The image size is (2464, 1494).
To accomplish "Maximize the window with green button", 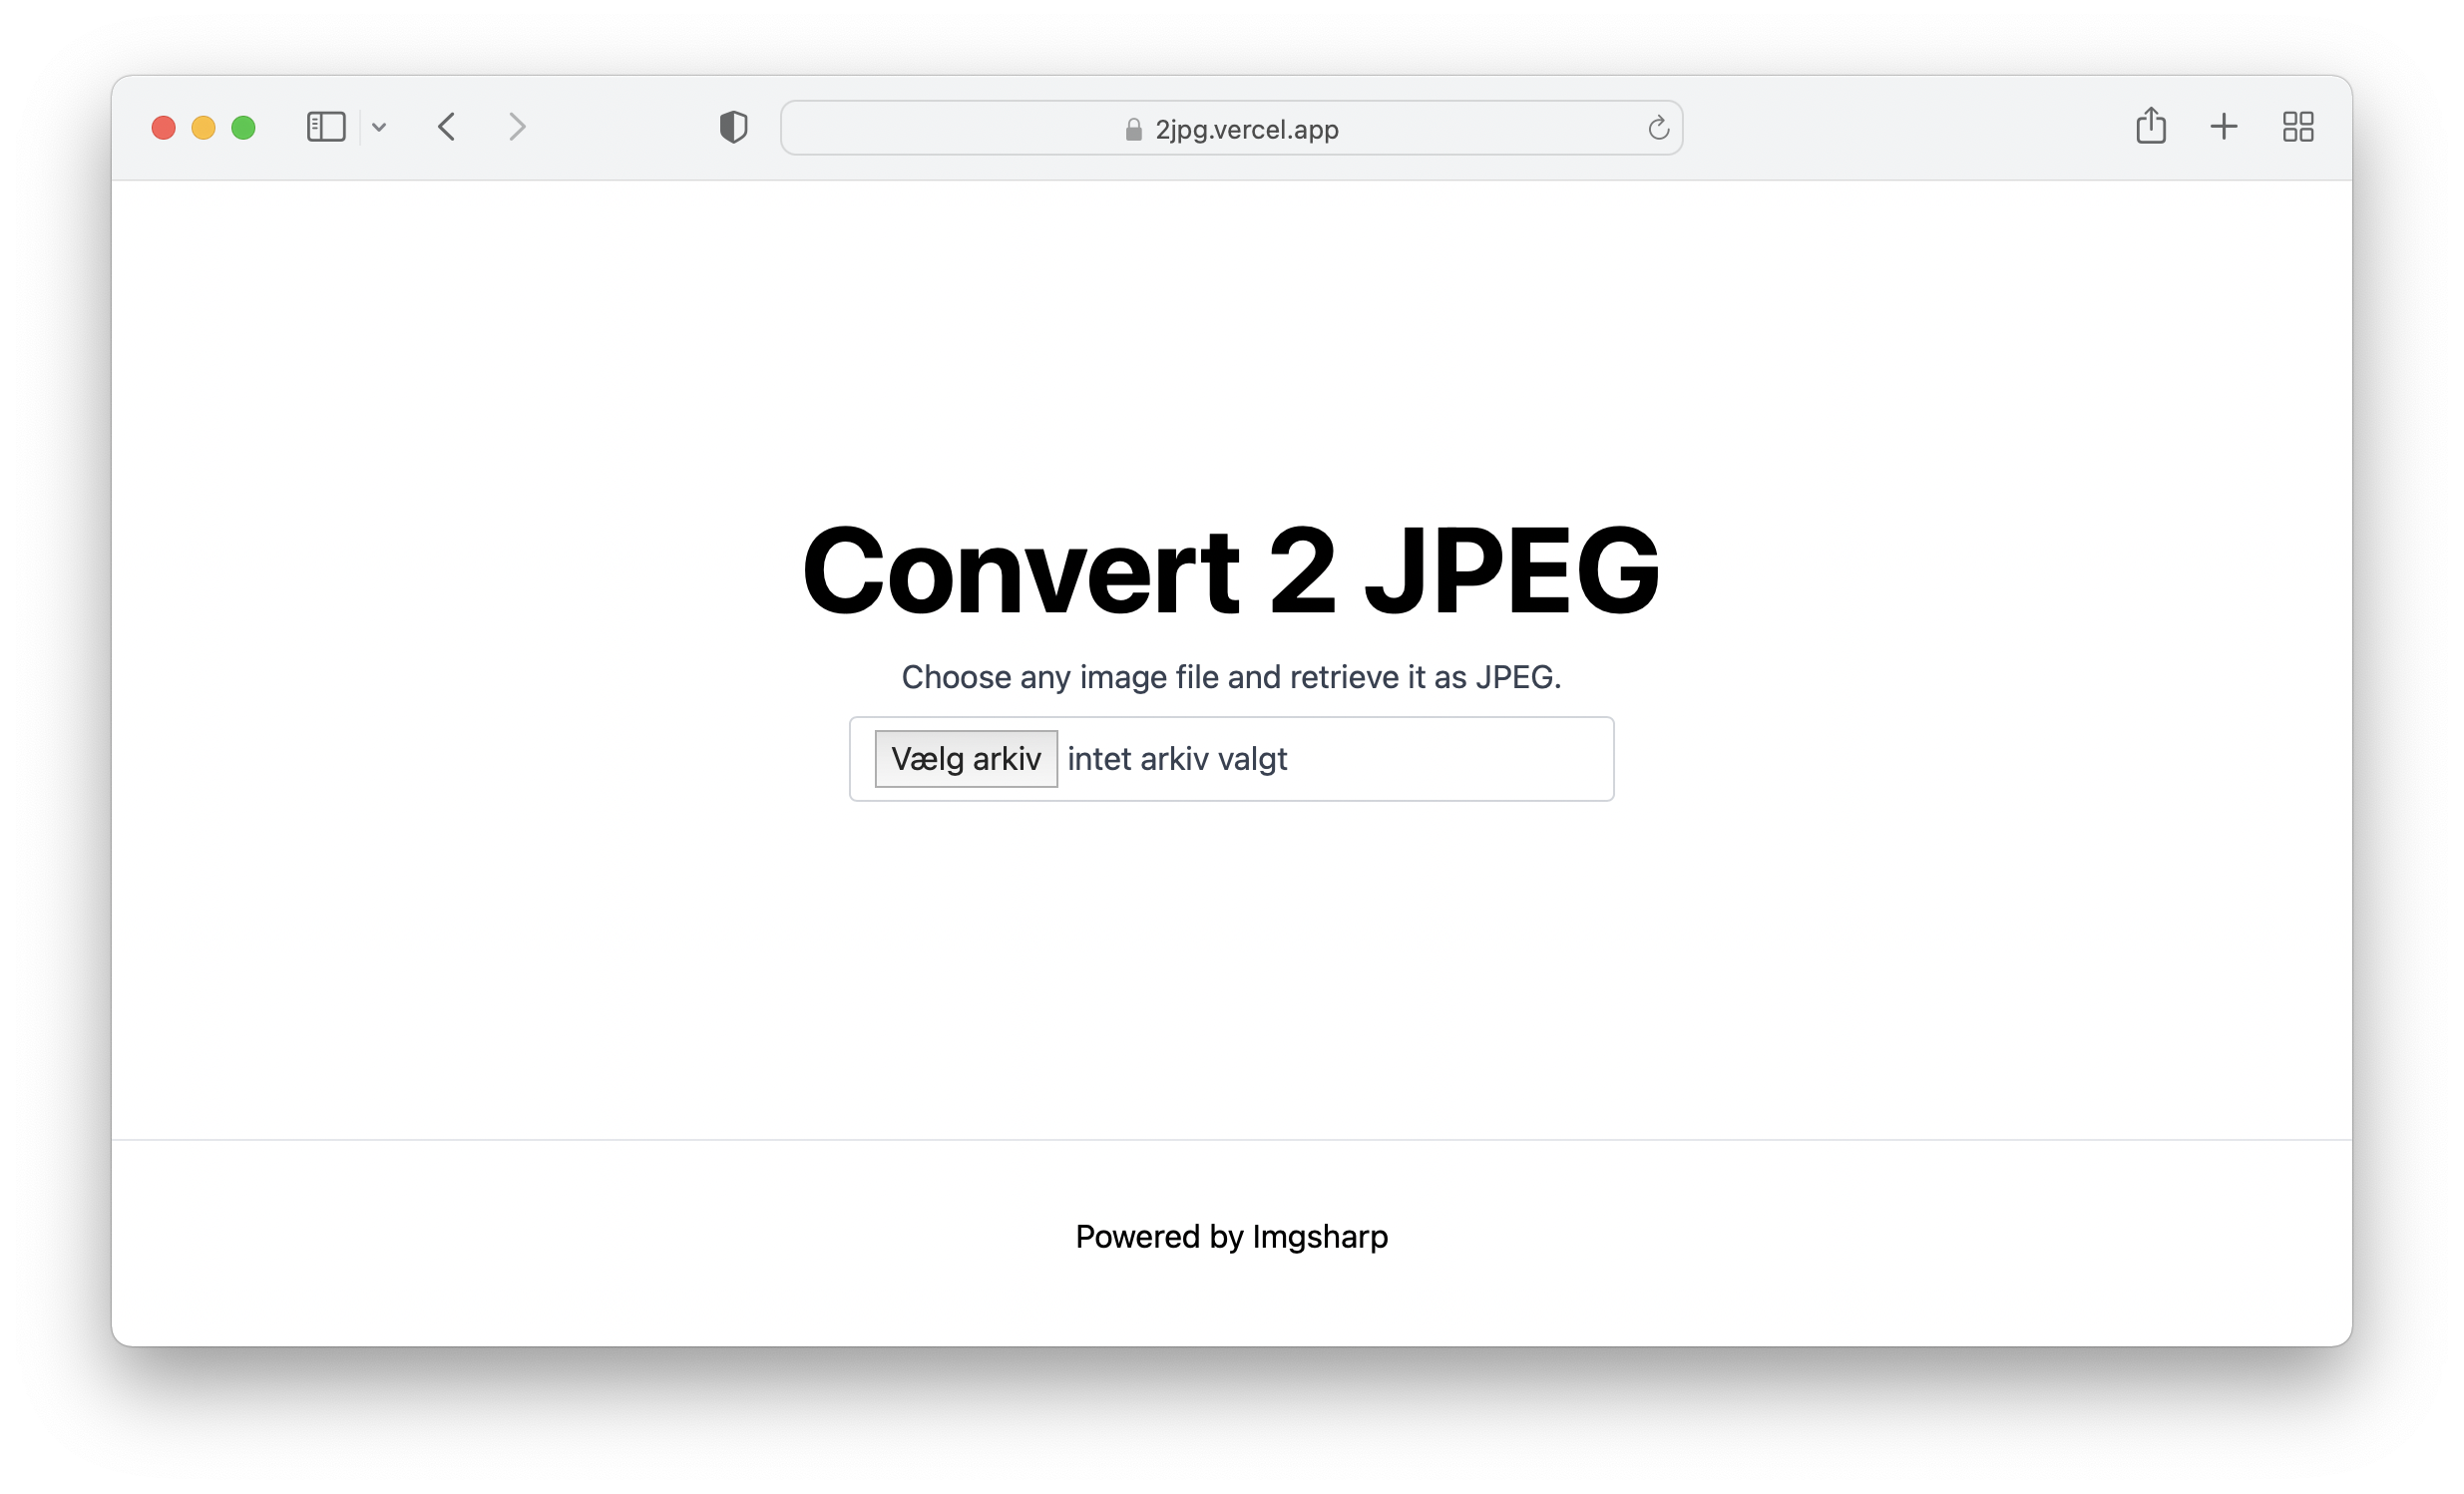I will tap(244, 128).
